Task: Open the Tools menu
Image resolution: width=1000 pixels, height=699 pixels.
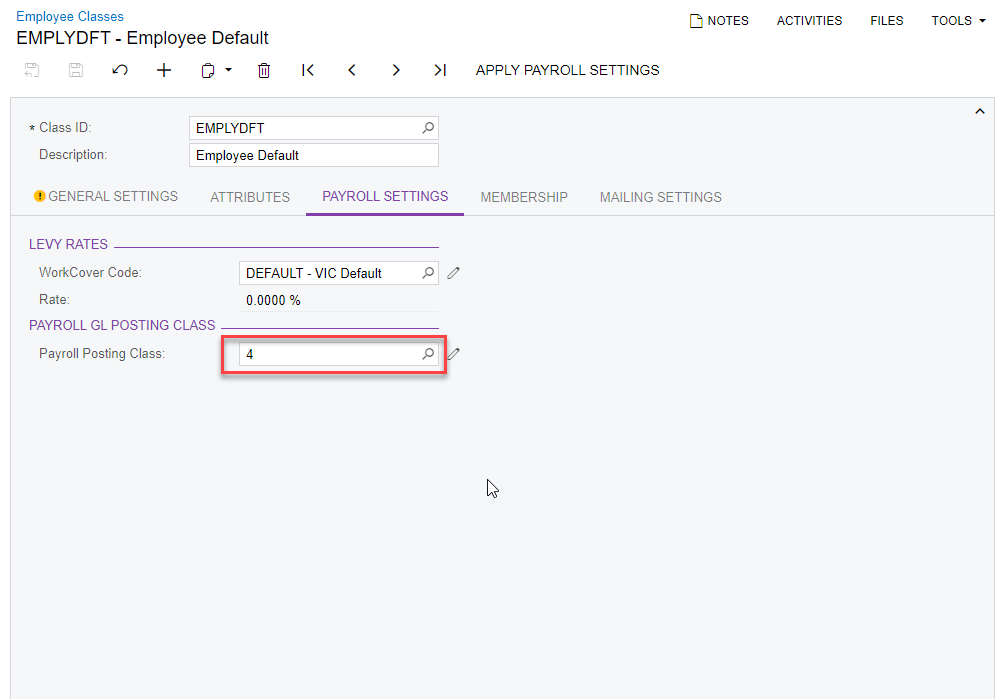Action: click(956, 20)
